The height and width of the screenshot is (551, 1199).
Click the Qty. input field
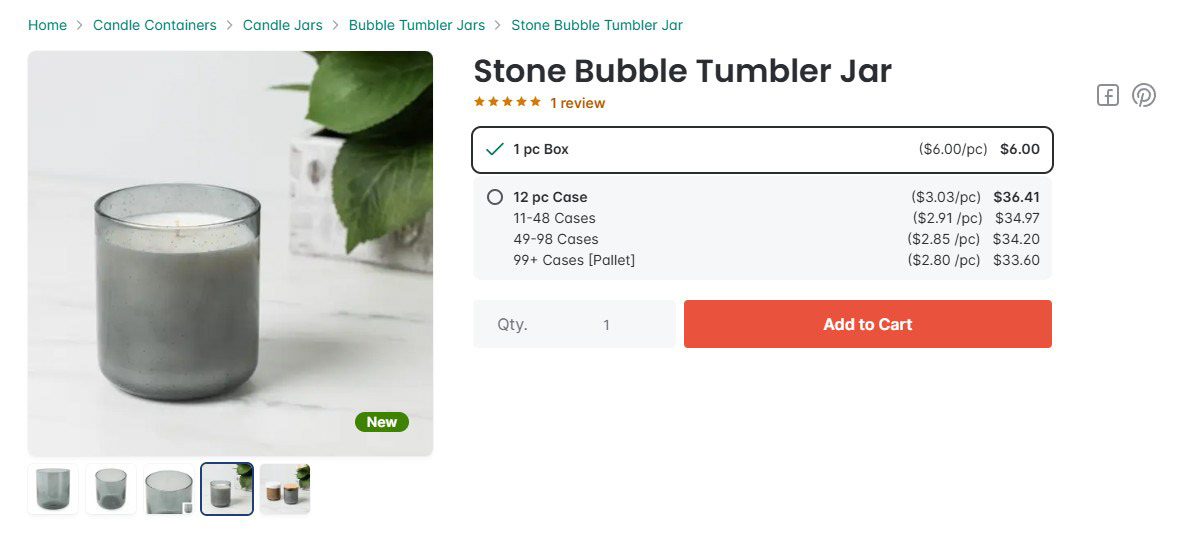605,324
